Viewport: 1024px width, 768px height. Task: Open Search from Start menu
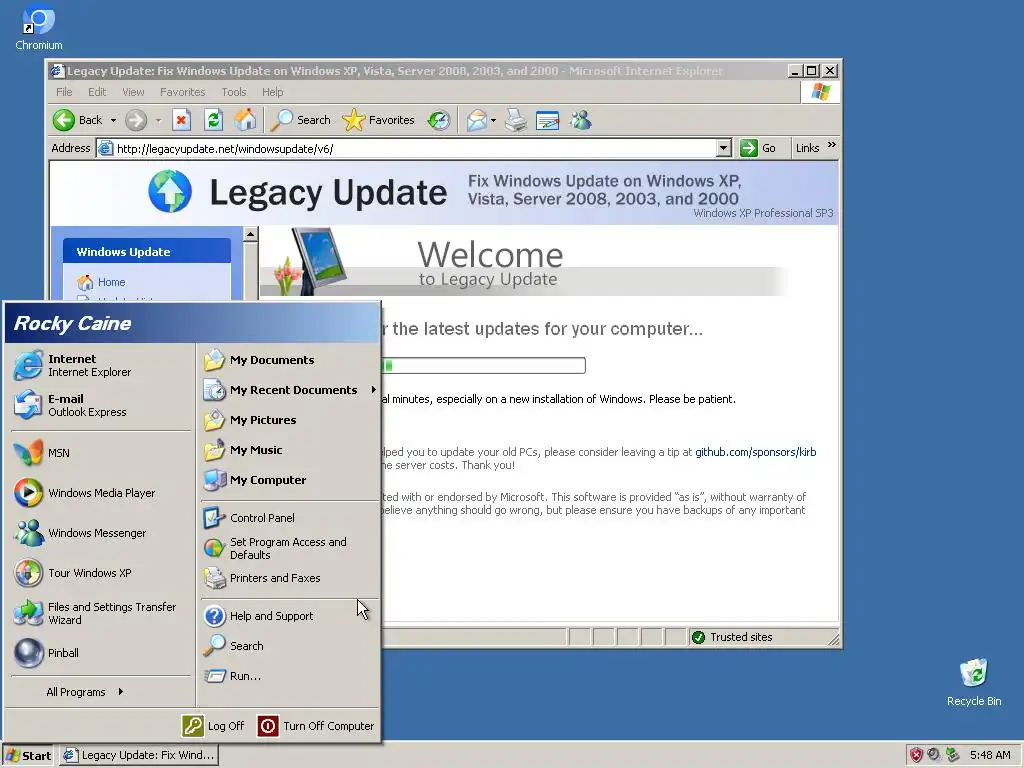pos(289,646)
